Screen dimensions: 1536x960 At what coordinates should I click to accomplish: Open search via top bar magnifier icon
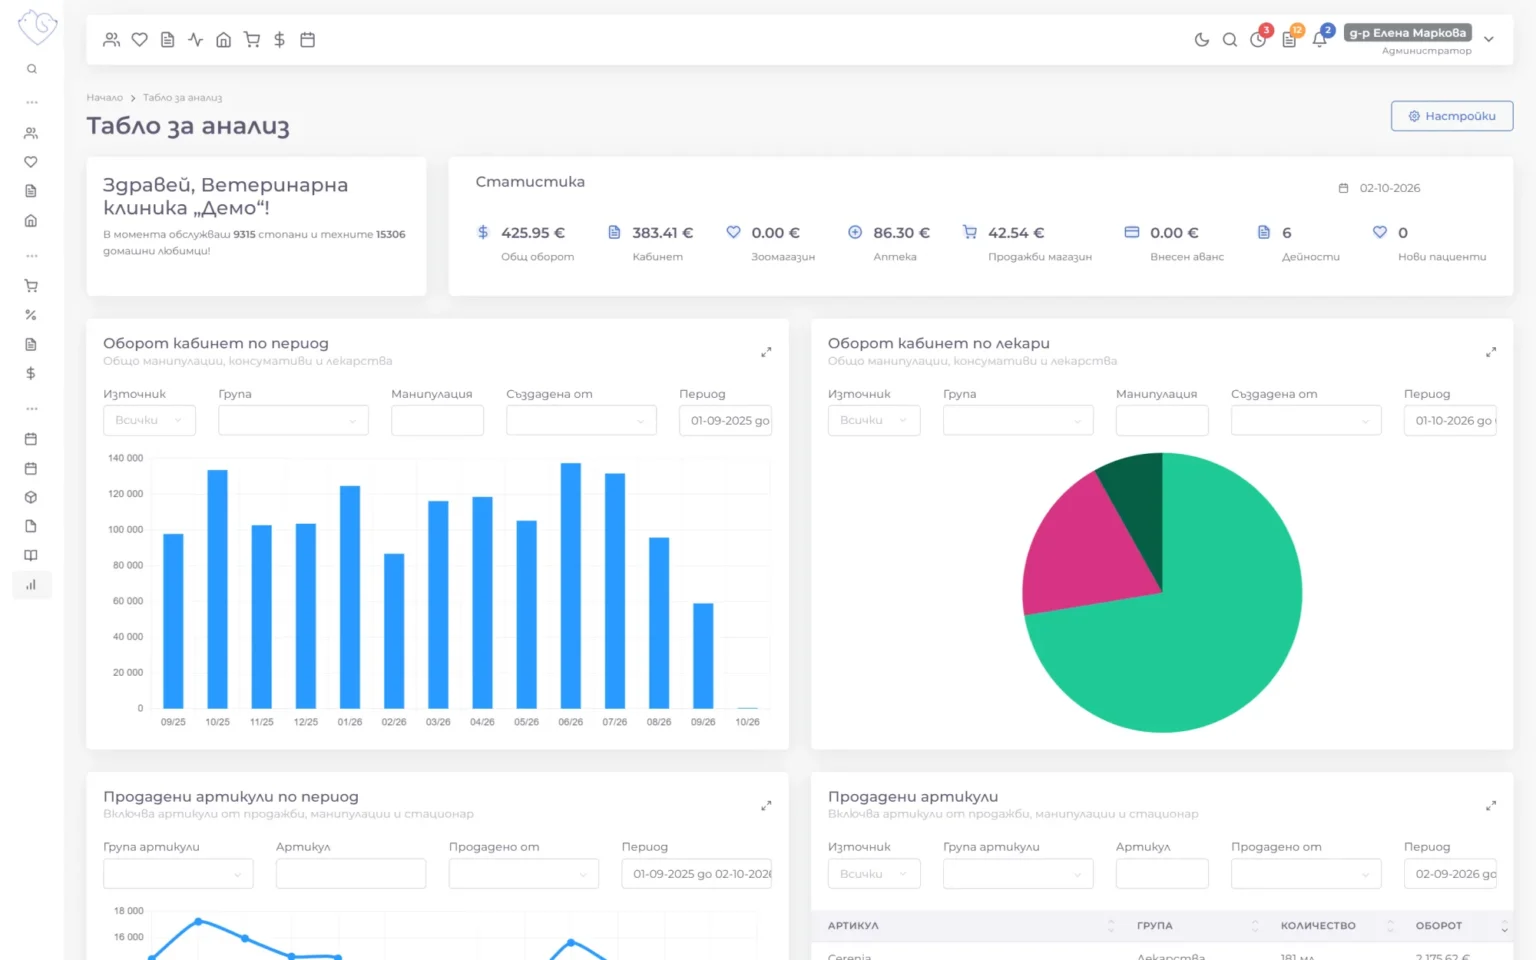(x=1230, y=40)
